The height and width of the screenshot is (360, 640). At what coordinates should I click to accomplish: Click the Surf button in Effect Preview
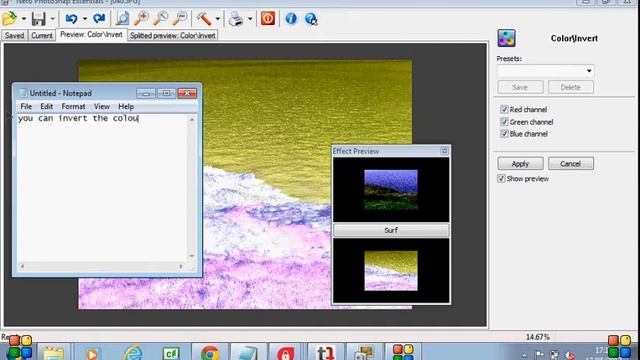tap(391, 230)
